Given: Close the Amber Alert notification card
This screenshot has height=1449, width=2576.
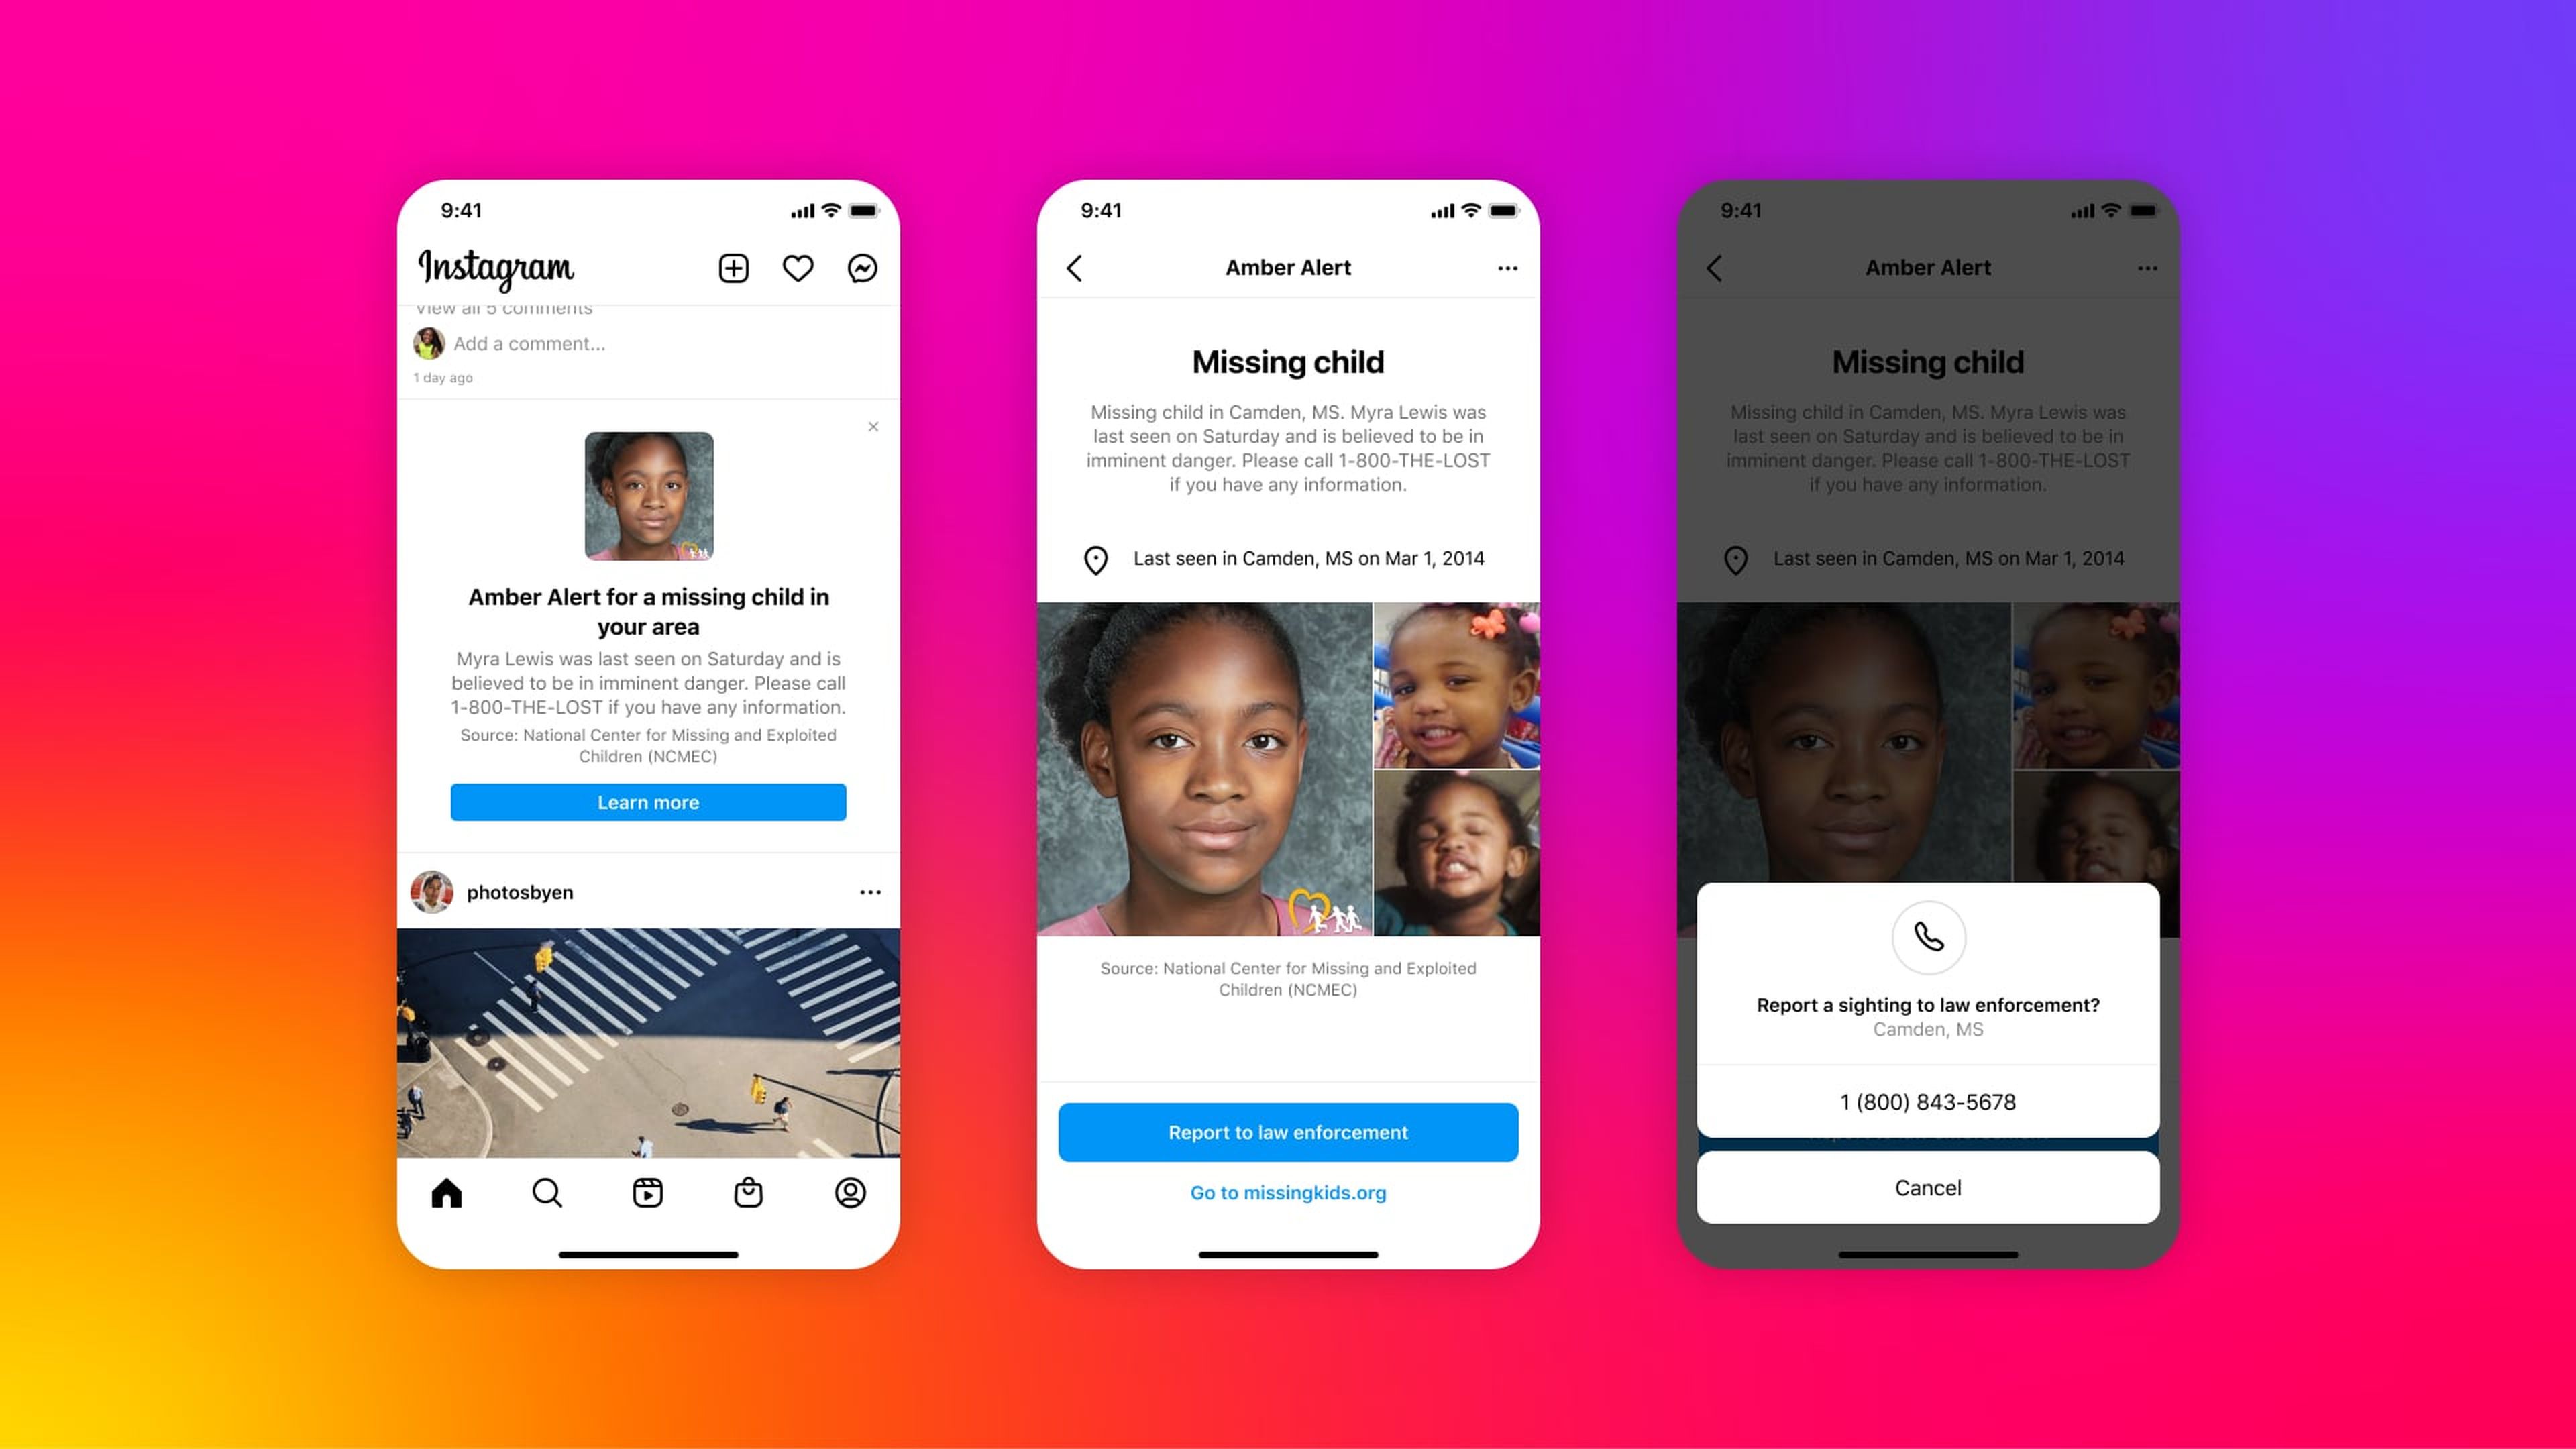Looking at the screenshot, I should coord(872,427).
